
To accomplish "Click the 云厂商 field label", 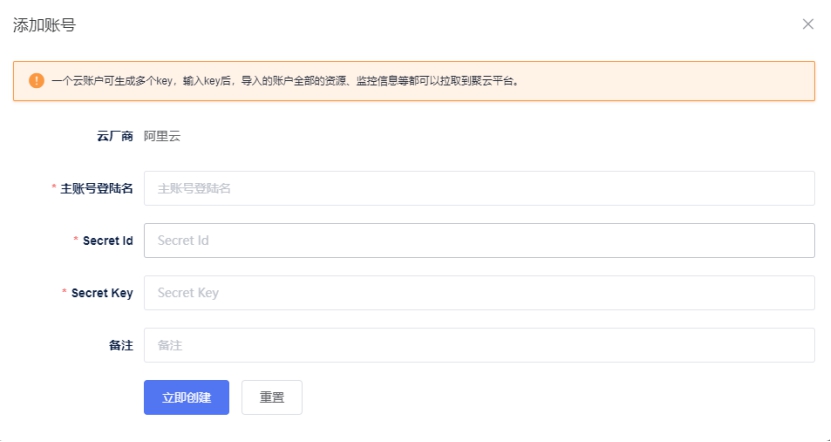I will [x=114, y=136].
